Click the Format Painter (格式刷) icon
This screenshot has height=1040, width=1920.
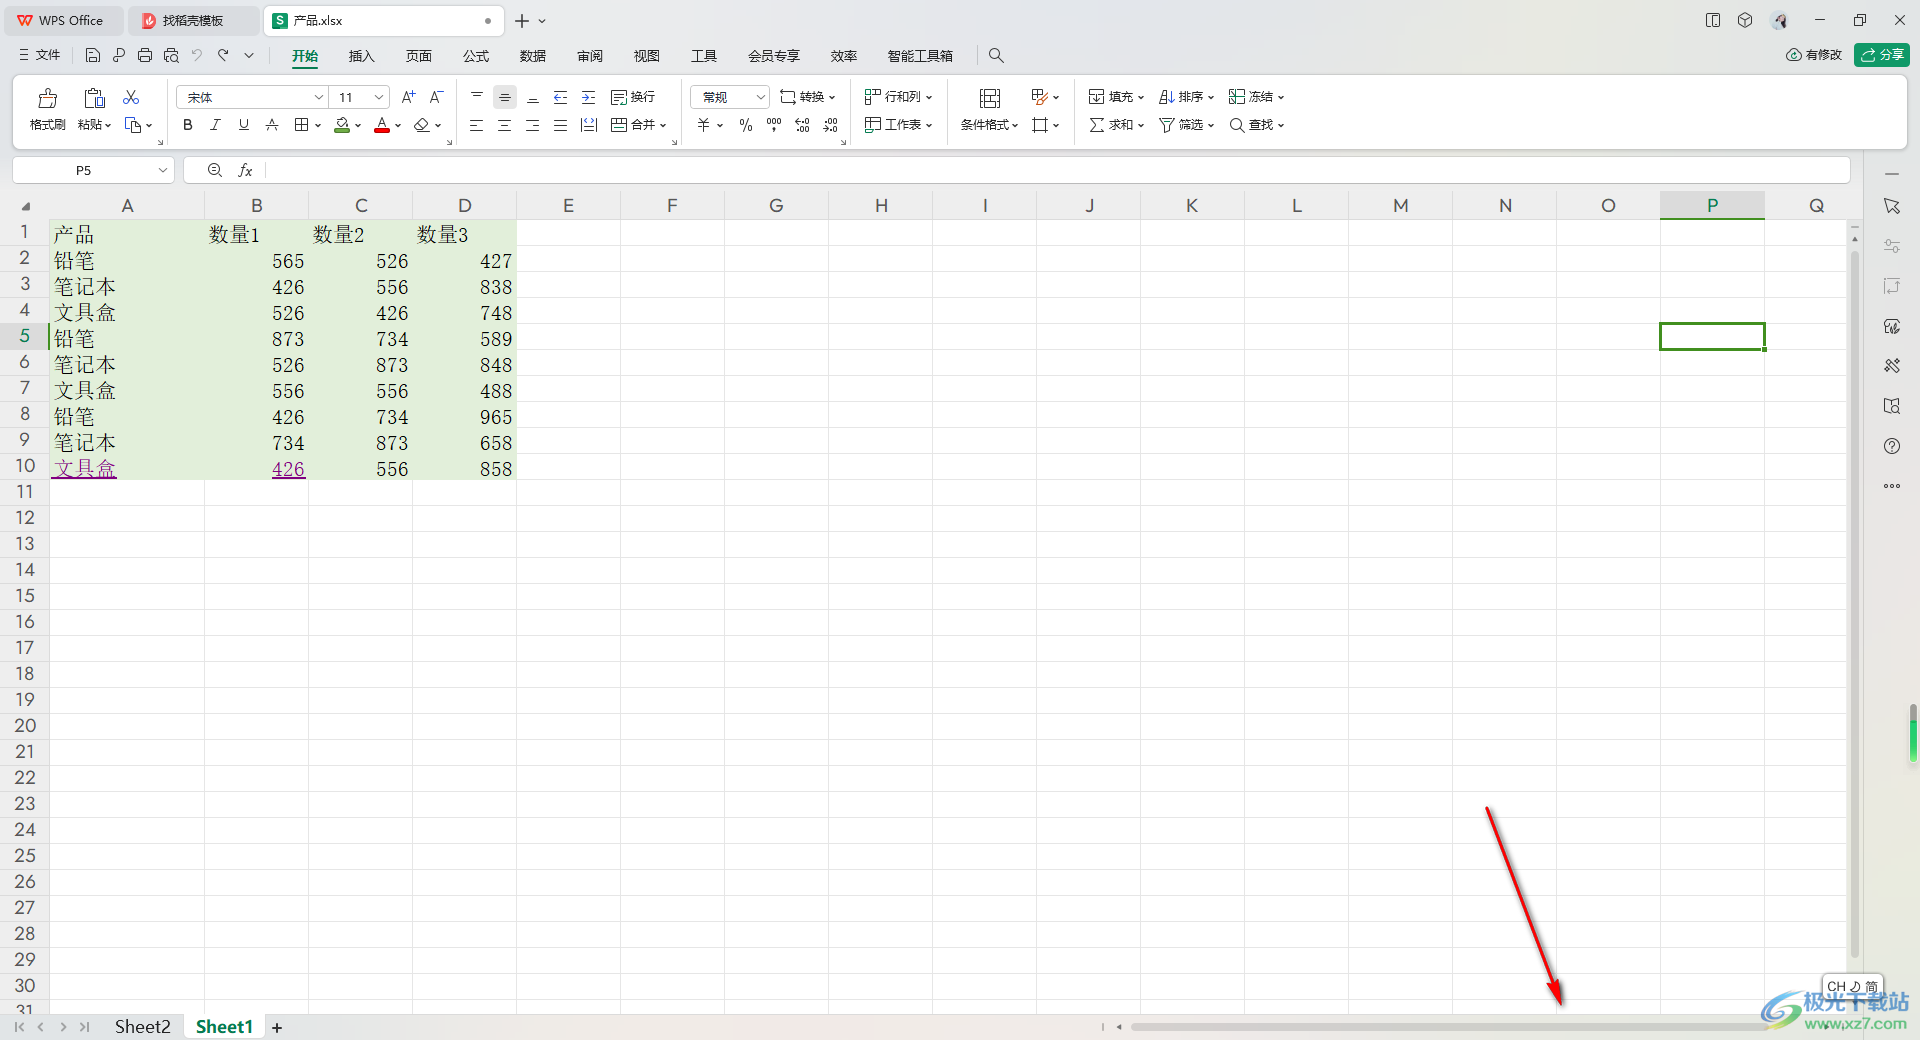pos(47,98)
